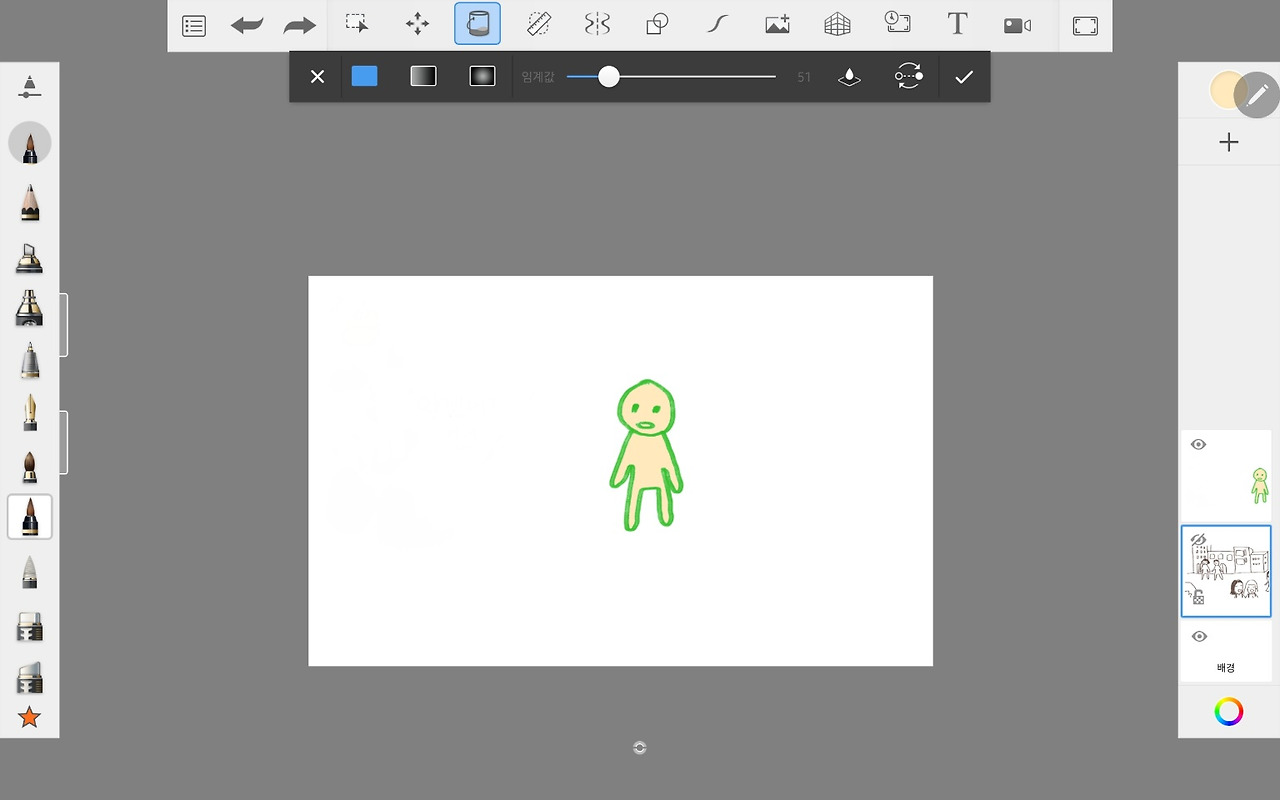Hide the 배경 background layer
The height and width of the screenshot is (800, 1280).
pyautogui.click(x=1198, y=636)
